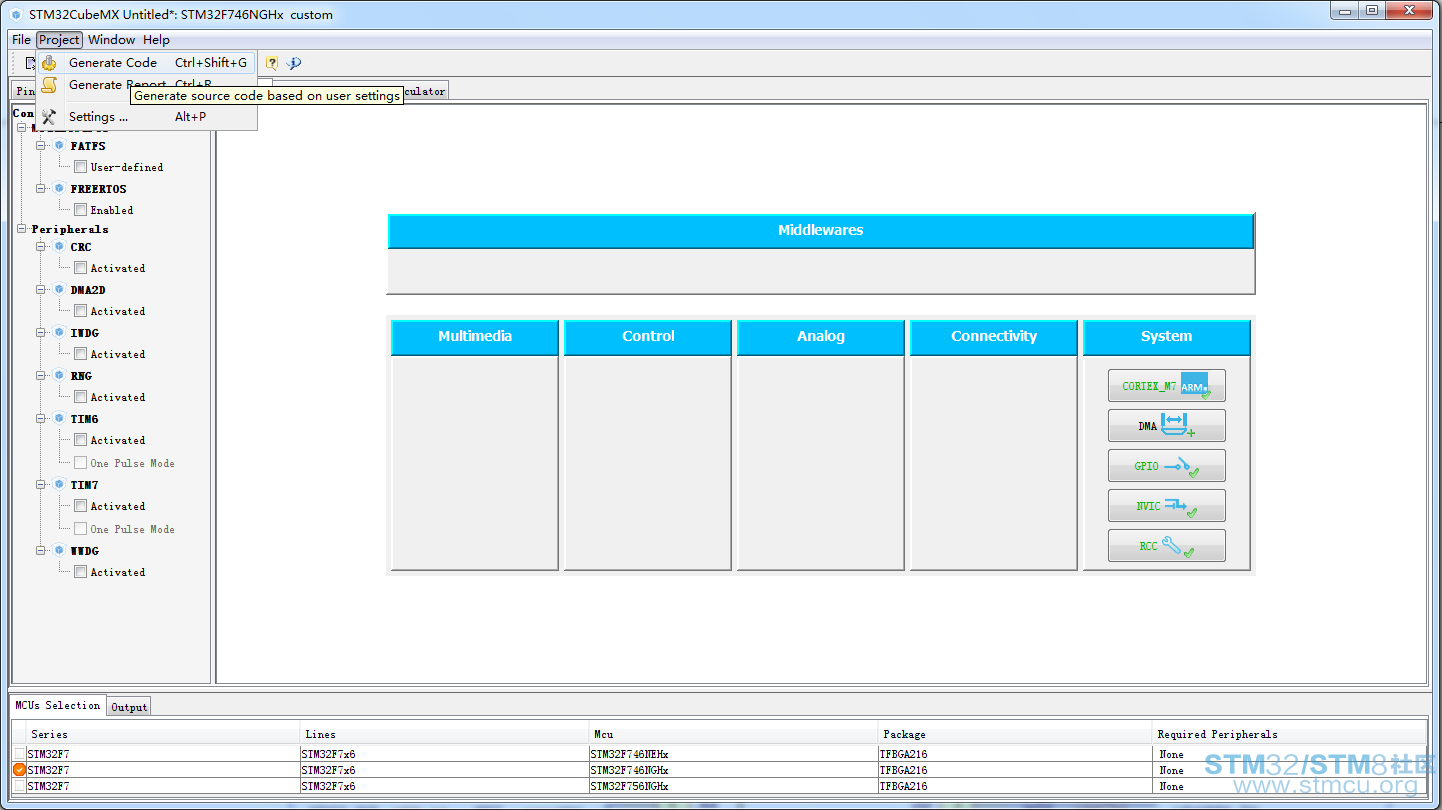The width and height of the screenshot is (1442, 810).
Task: Select the STM32F746NEHx cell in the Mcu column
Action: 734,754
